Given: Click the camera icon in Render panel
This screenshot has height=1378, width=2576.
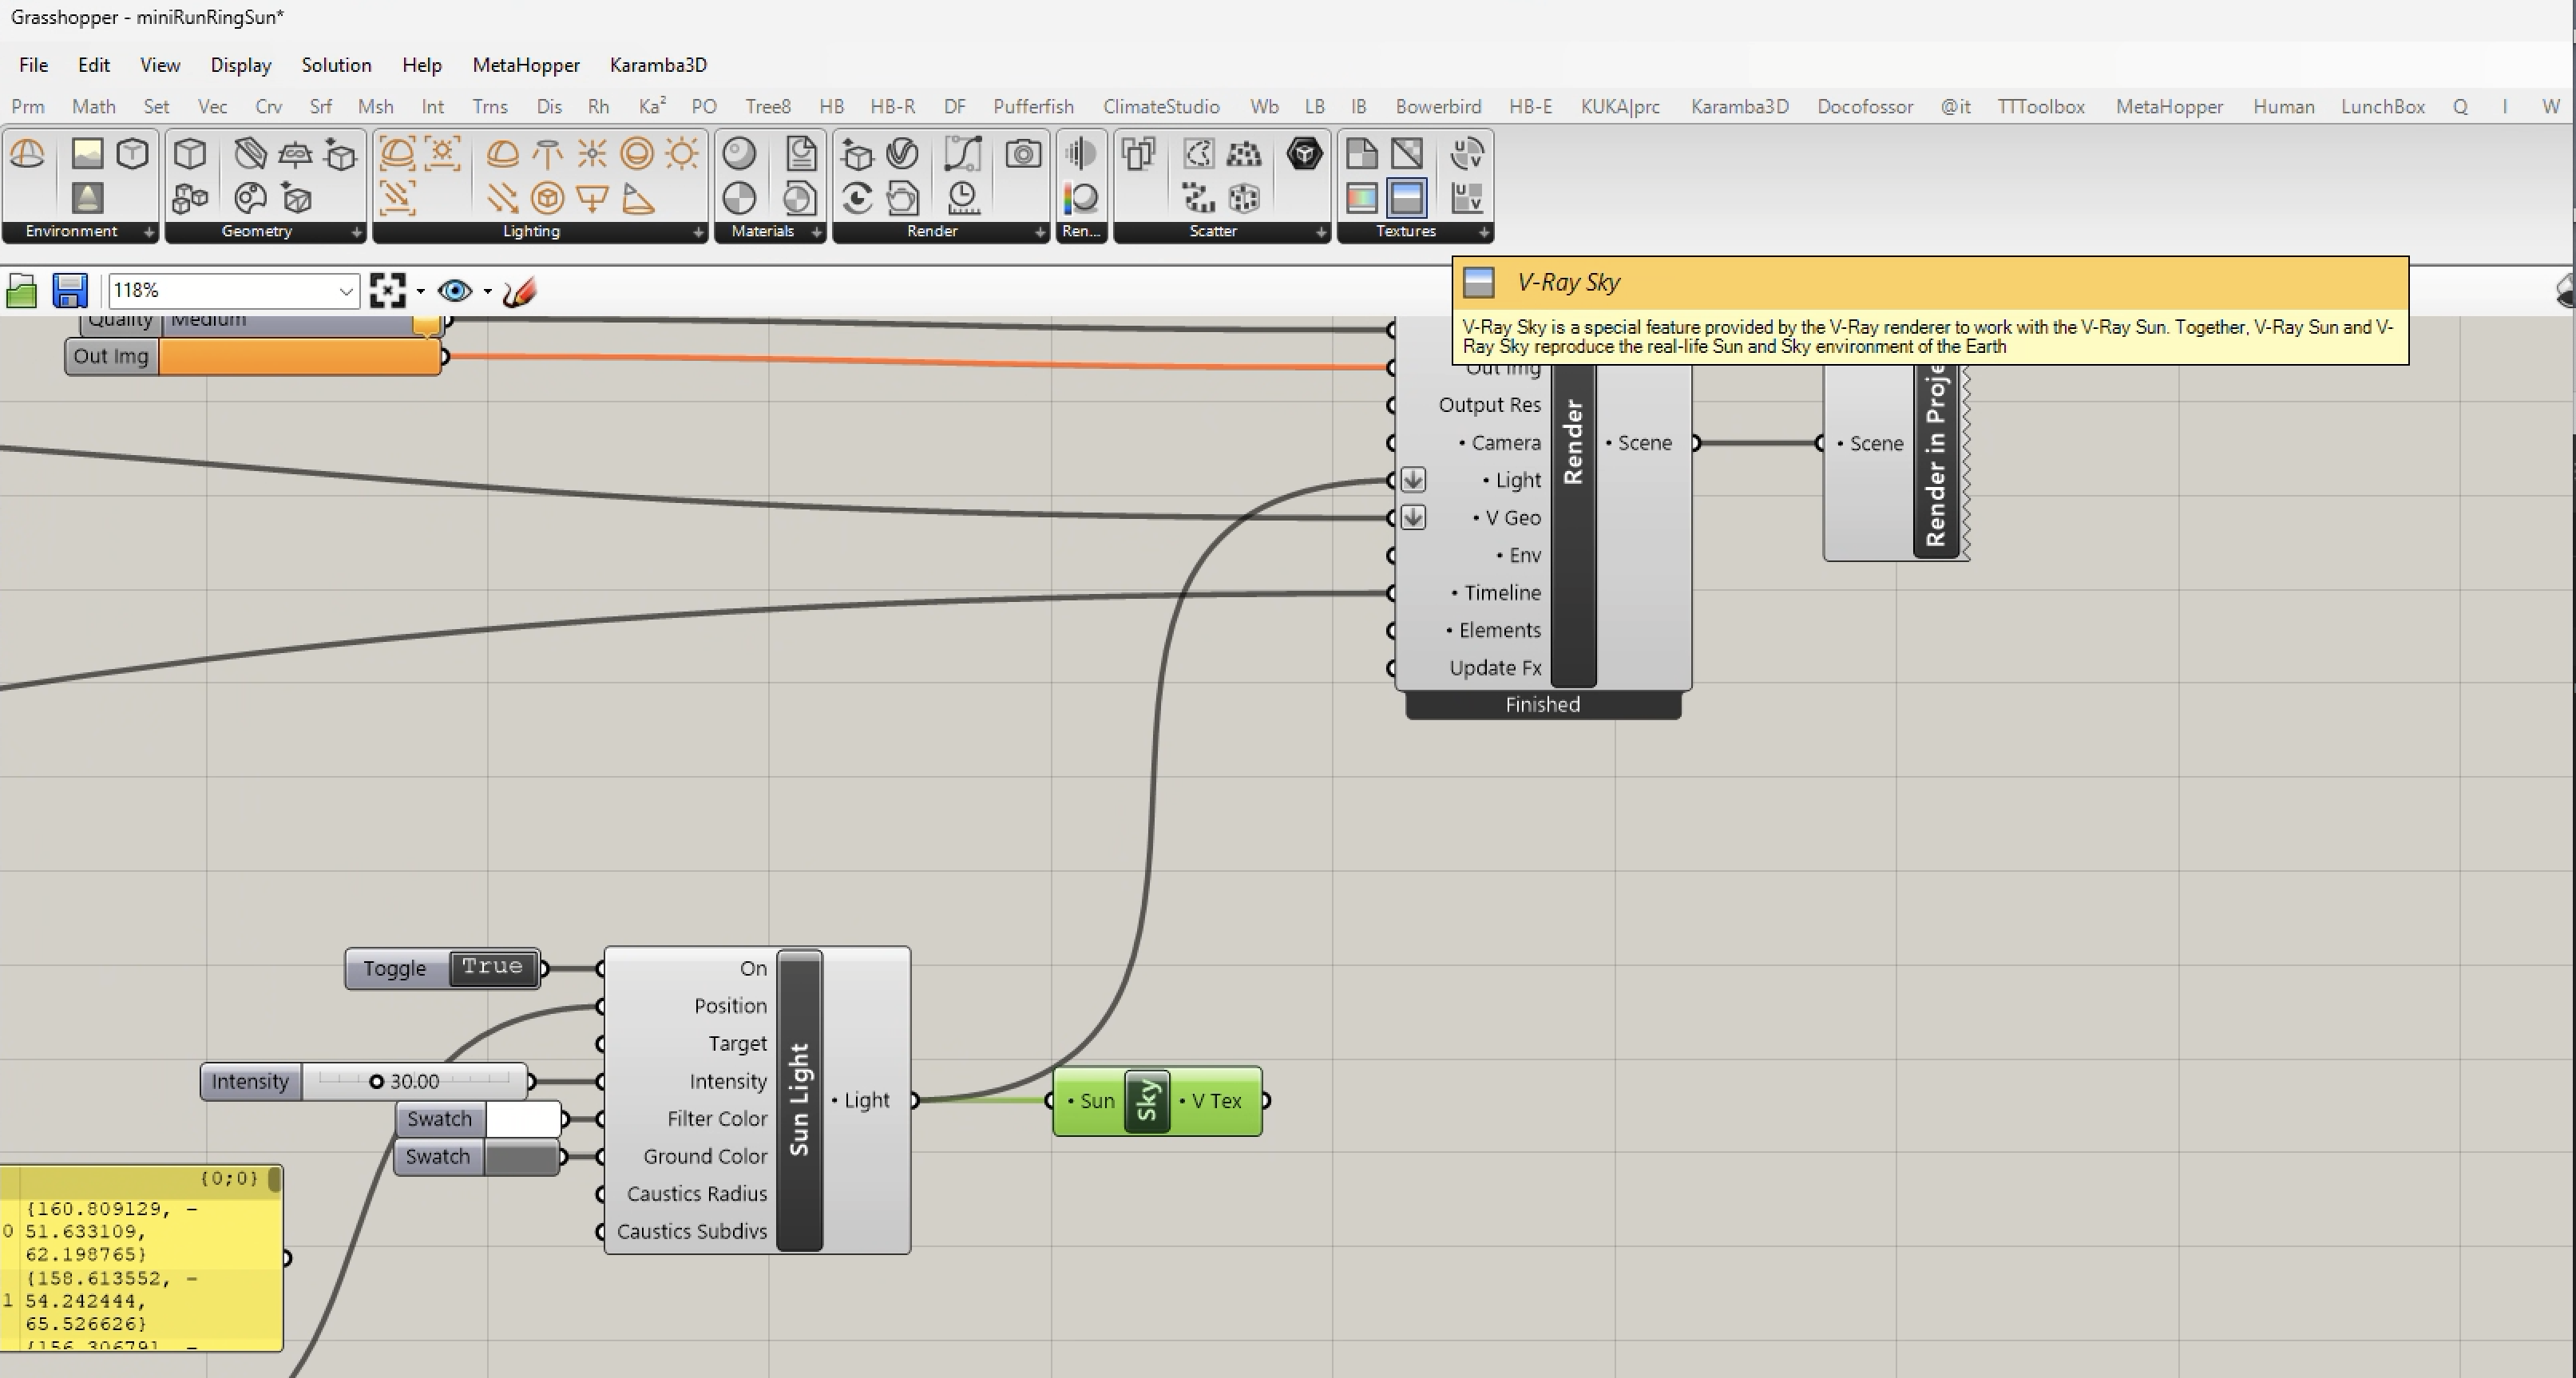Looking at the screenshot, I should [x=1022, y=153].
